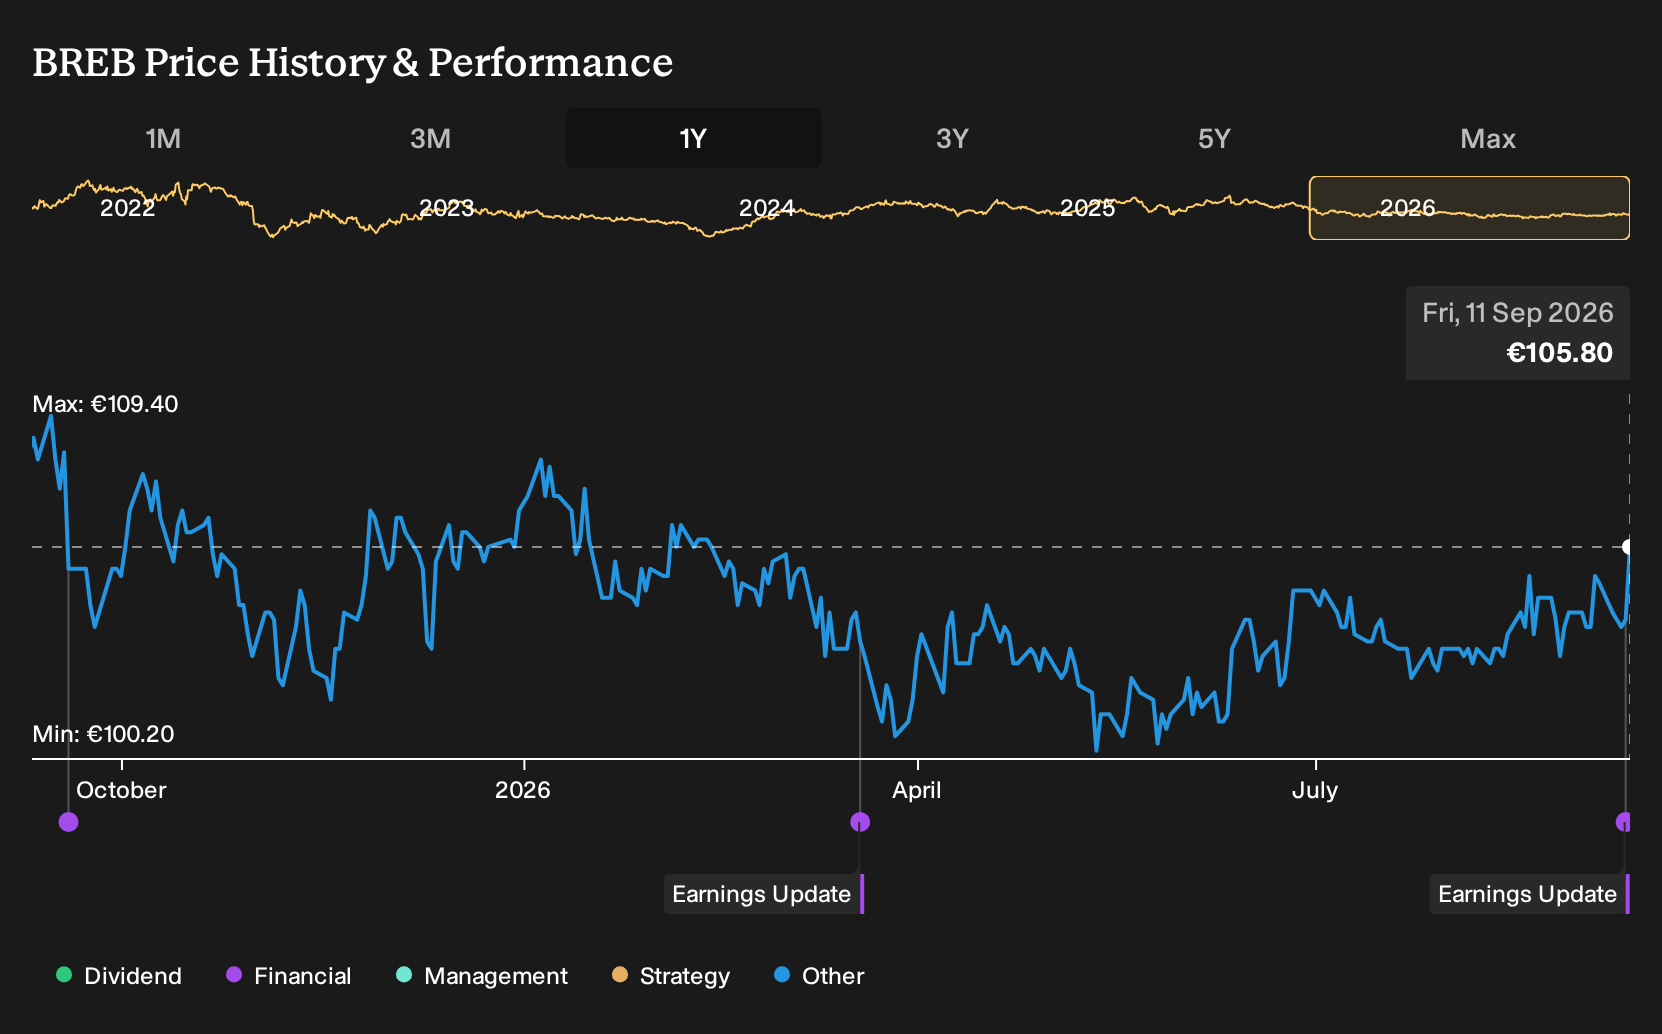Click the white data point on price line
This screenshot has width=1662, height=1034.
1627,547
